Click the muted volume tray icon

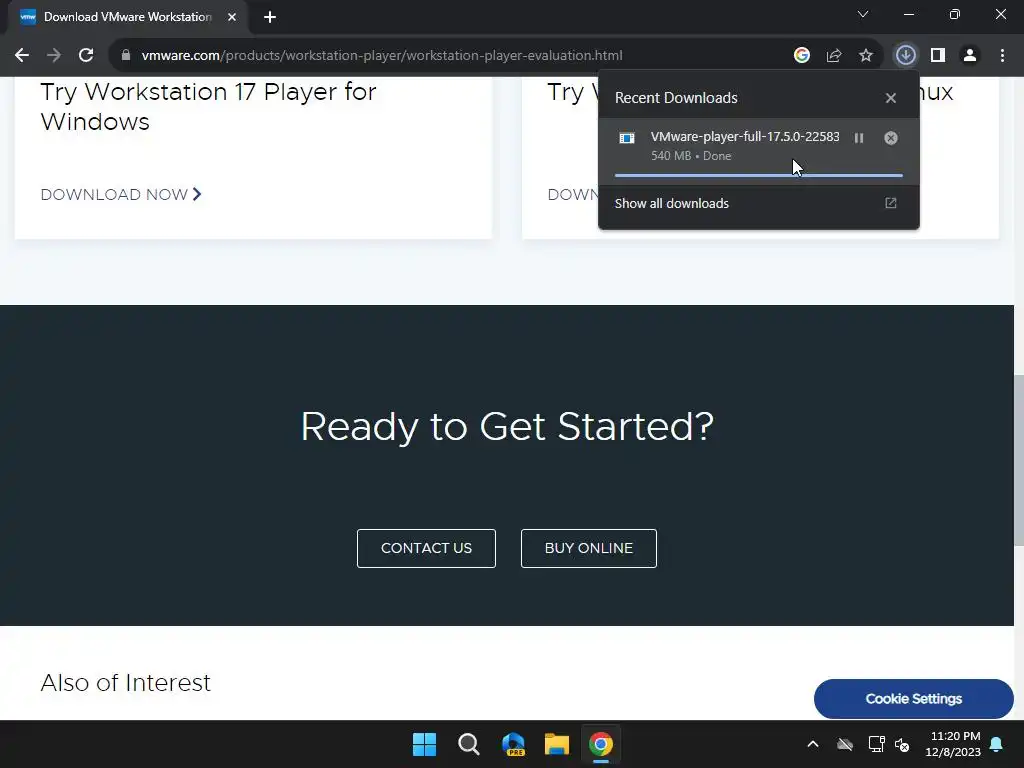pyautogui.click(x=902, y=744)
